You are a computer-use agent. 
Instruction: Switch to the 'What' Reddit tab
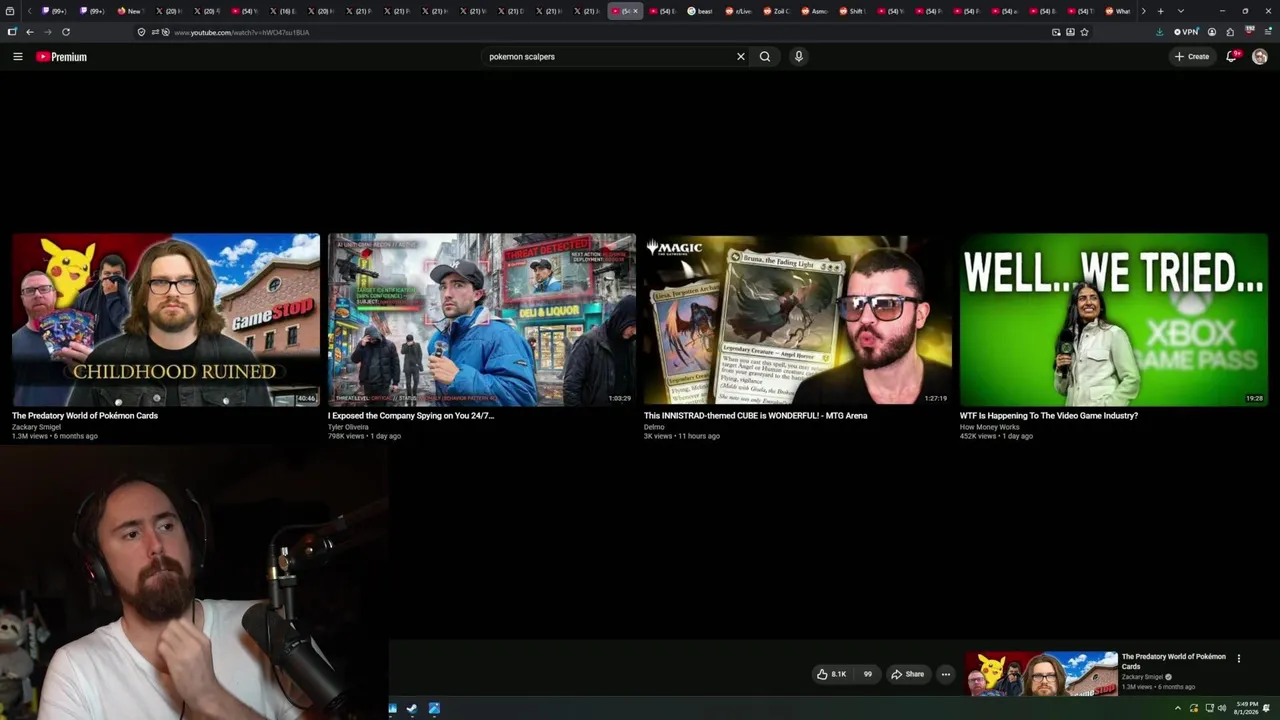[1118, 11]
